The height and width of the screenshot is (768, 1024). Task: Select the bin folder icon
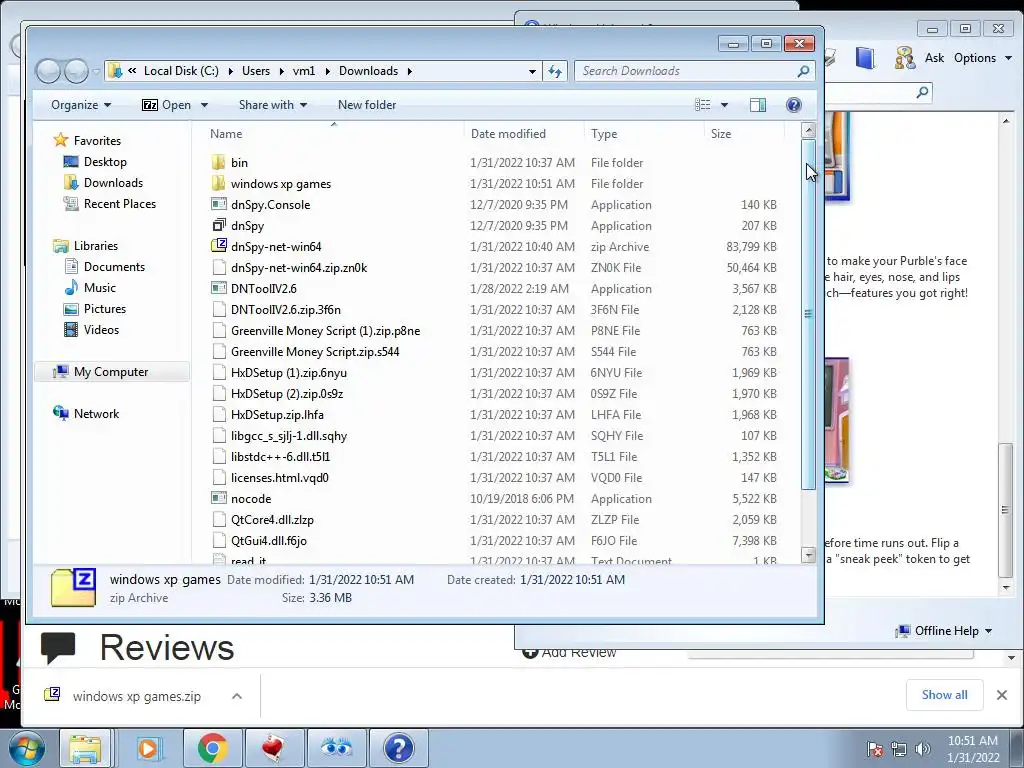tap(219, 163)
